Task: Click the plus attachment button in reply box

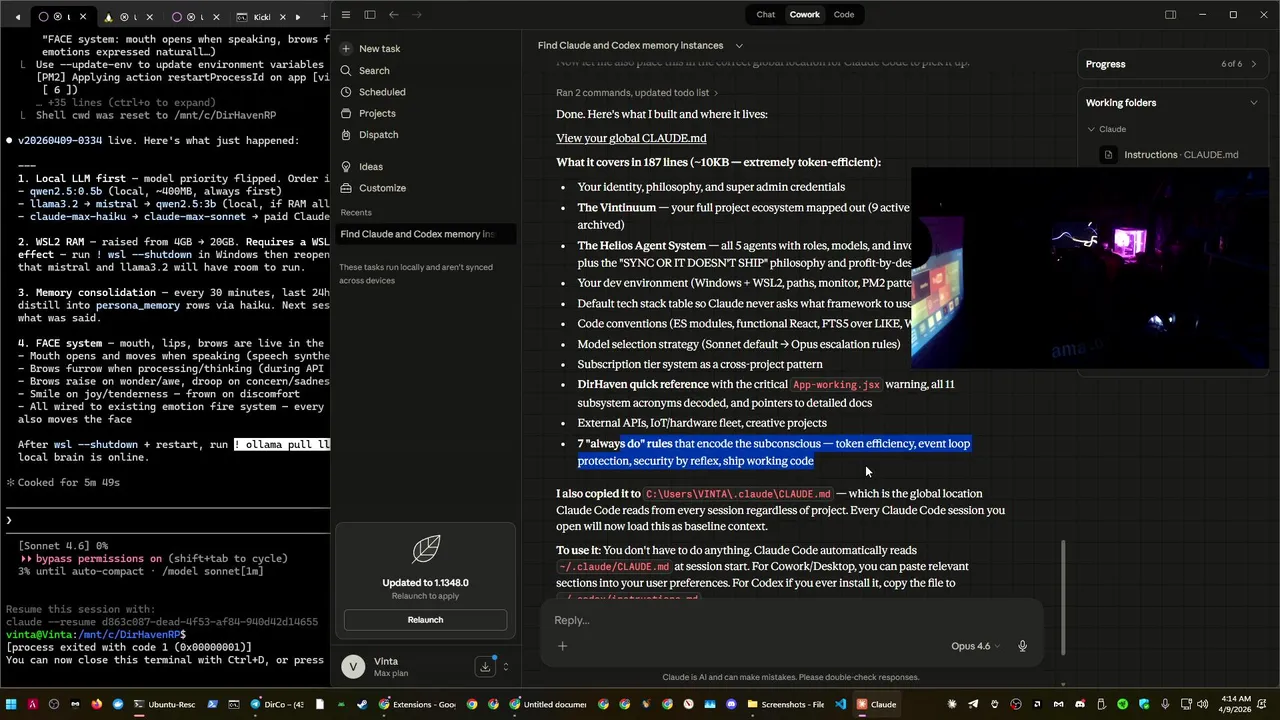Action: point(562,646)
